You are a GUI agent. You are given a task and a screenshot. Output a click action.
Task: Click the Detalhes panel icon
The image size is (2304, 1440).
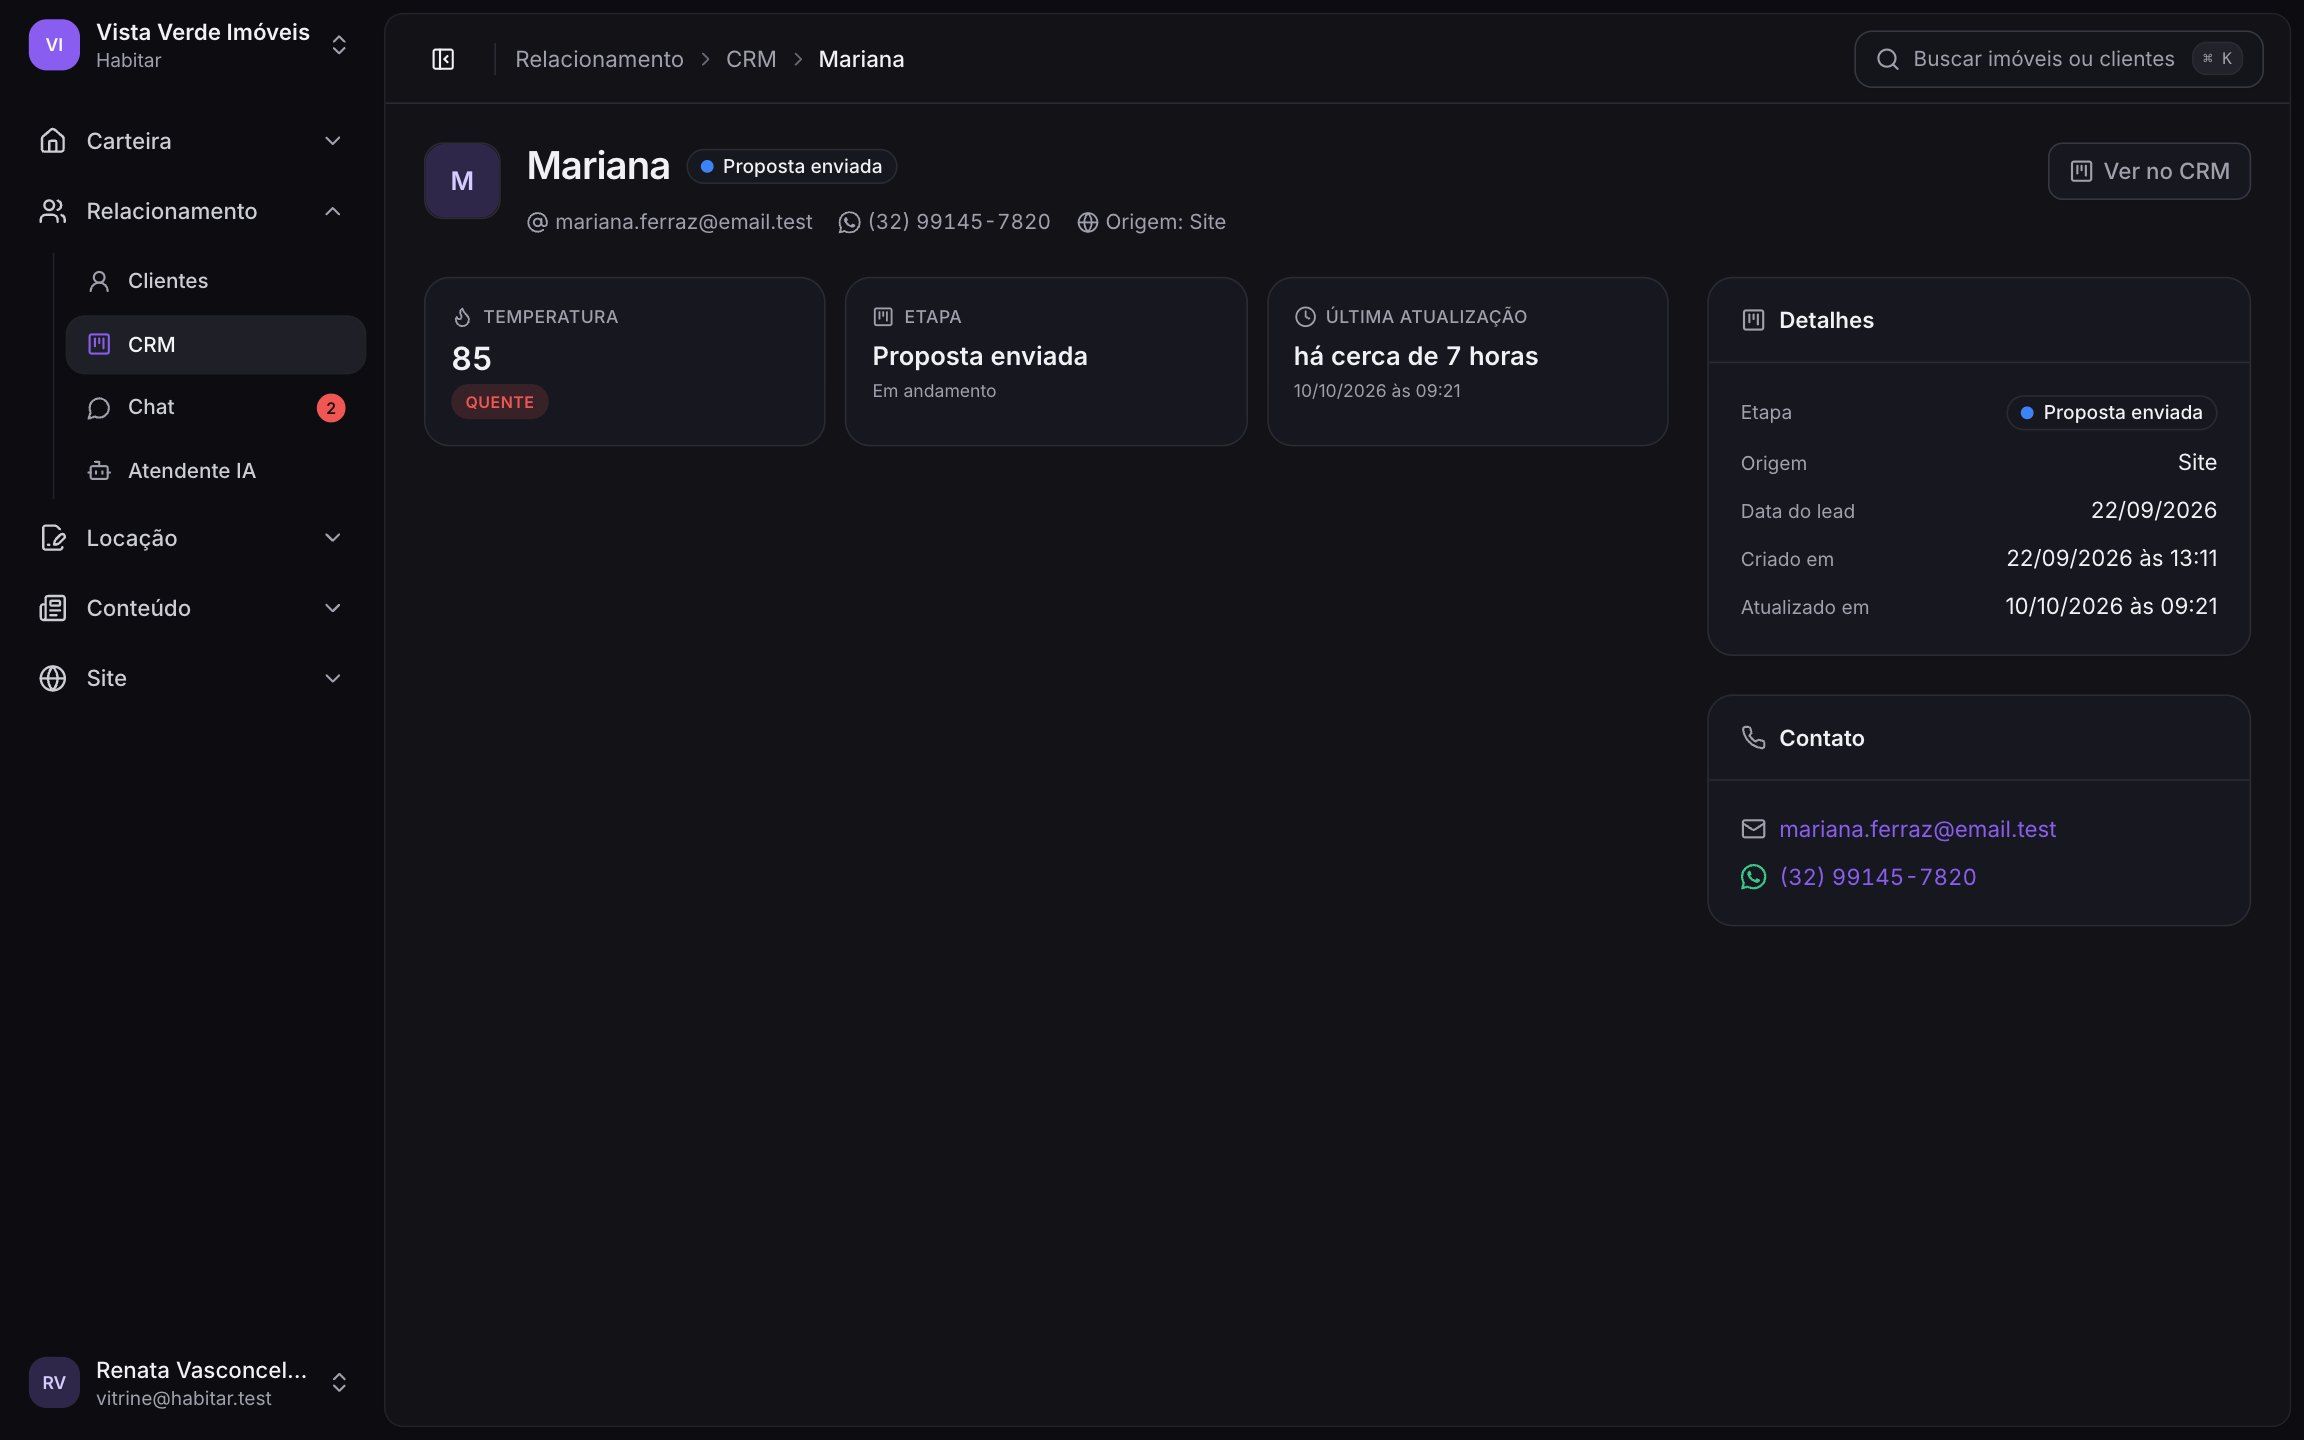[x=1753, y=320]
